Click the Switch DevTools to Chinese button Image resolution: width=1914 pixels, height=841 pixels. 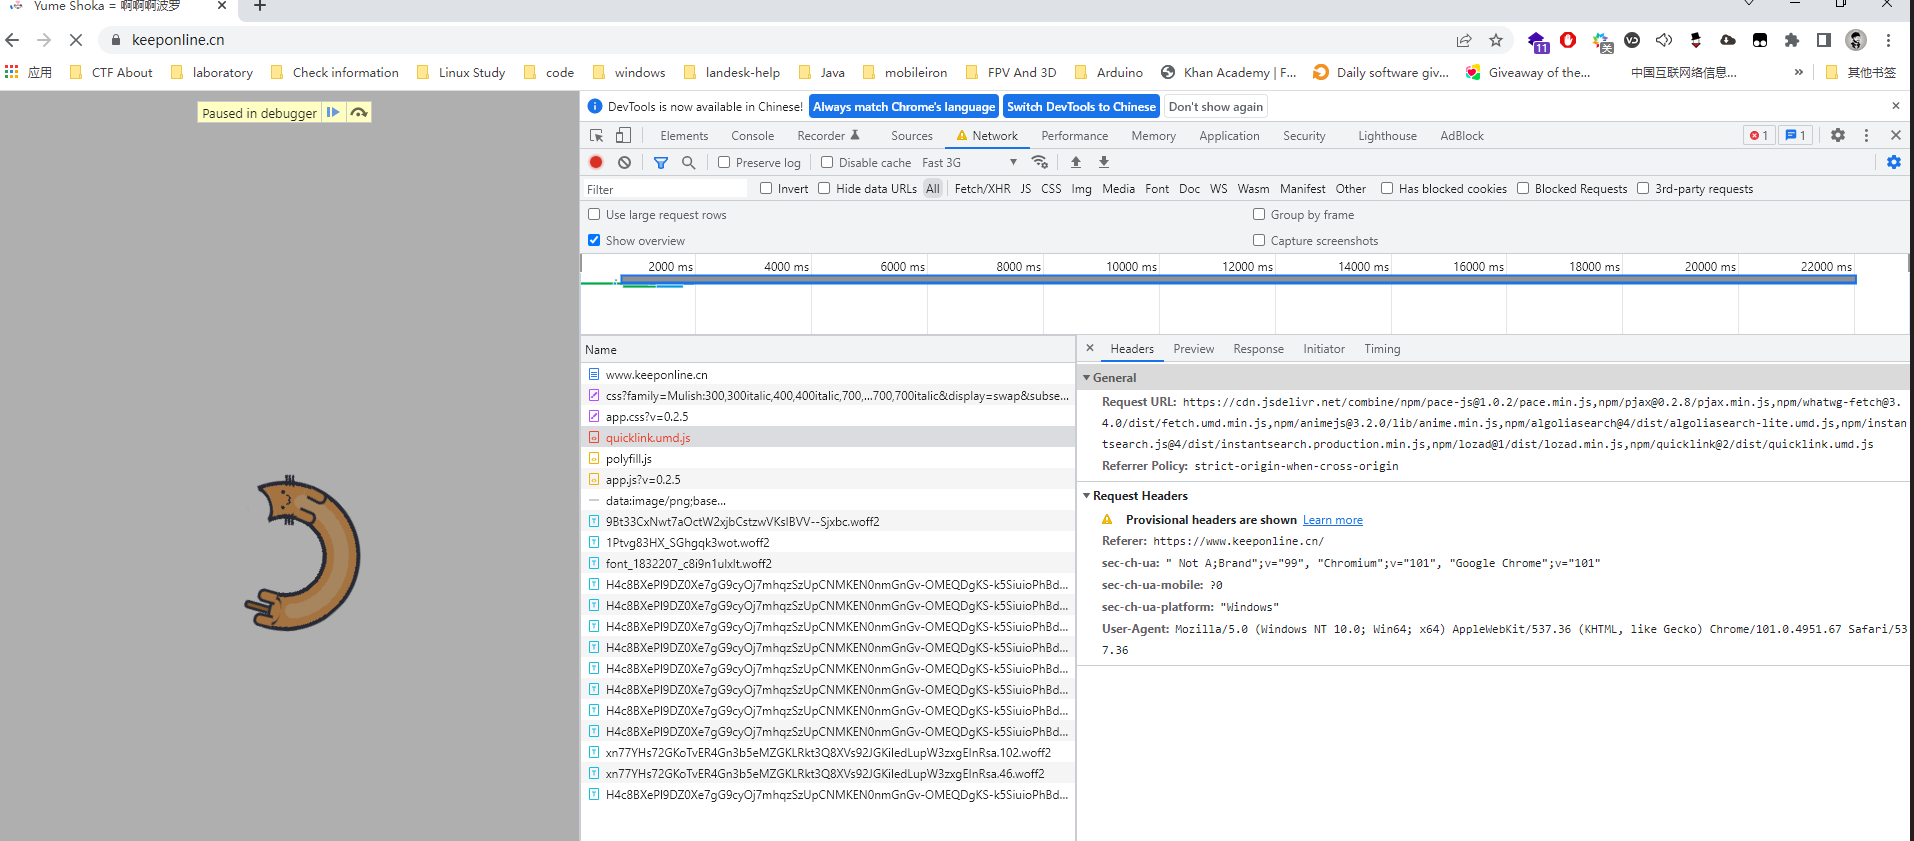(x=1080, y=107)
